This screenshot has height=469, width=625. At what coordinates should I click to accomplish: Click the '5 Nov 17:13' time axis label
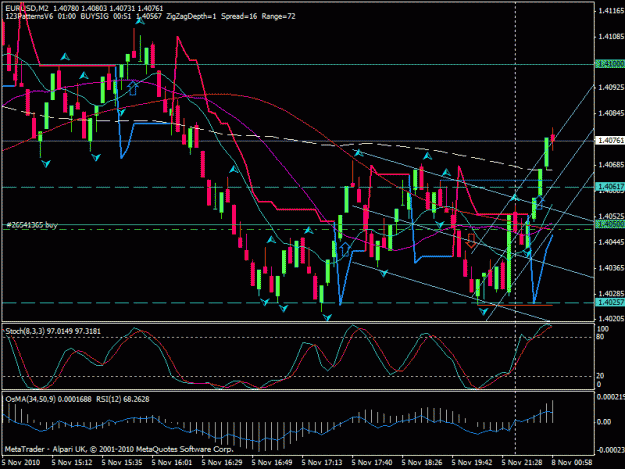click(x=322, y=462)
